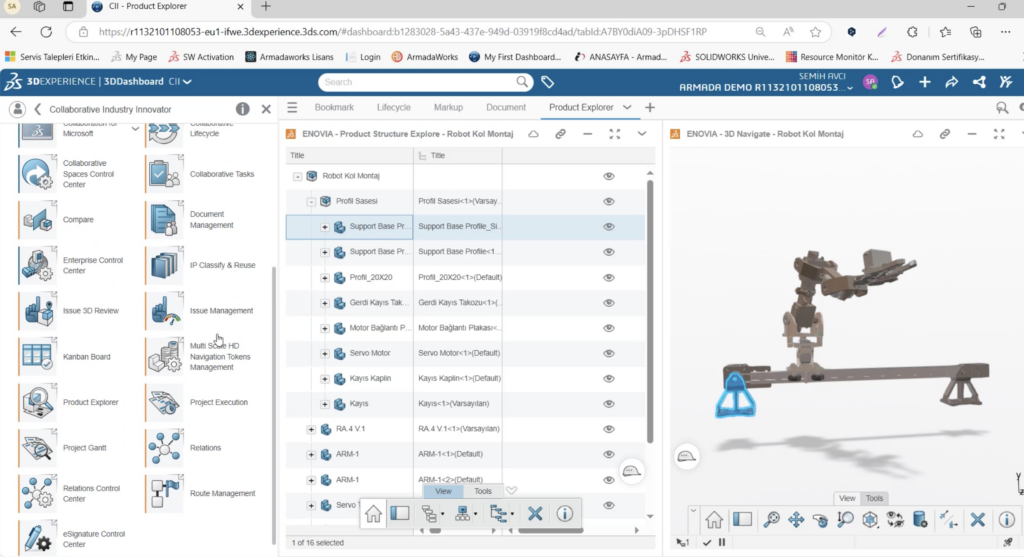This screenshot has width=1024, height=557.
Task: Open eSignature Control Center app
Action: [x=37, y=539]
